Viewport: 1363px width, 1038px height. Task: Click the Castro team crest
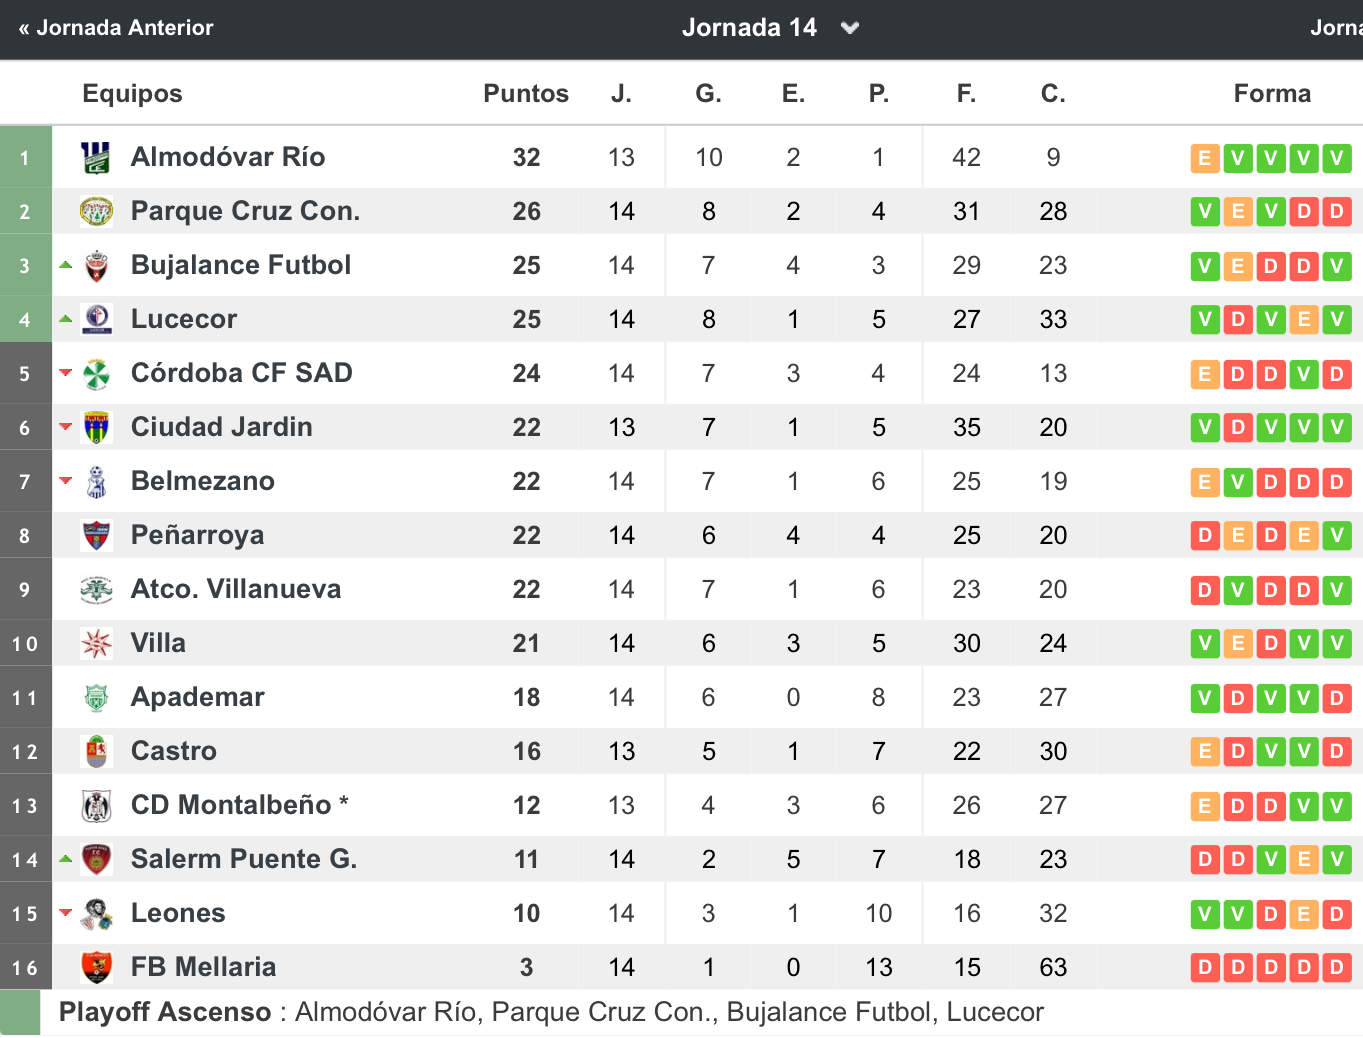click(96, 751)
